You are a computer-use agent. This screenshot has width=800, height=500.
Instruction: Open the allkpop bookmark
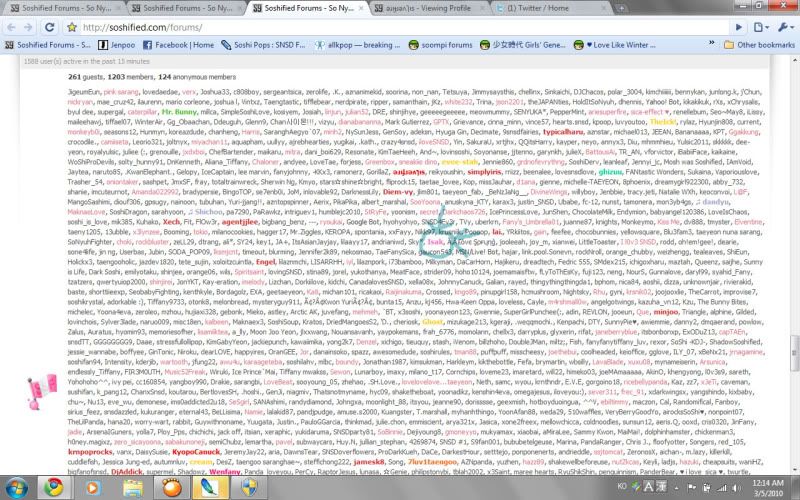(358, 45)
